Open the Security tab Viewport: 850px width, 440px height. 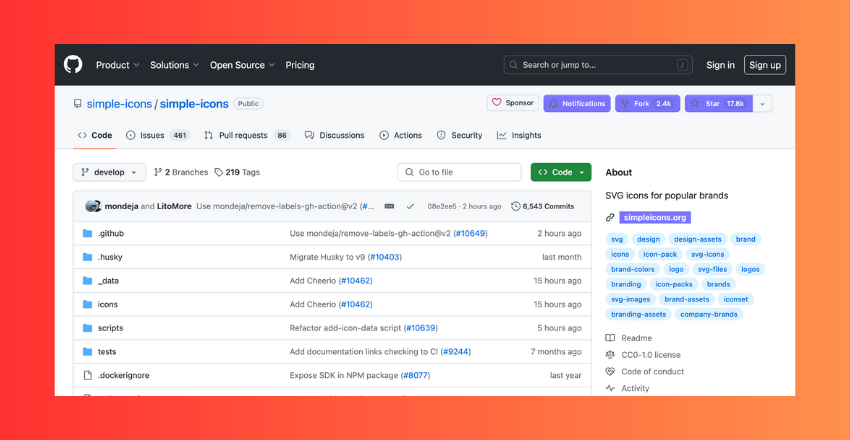click(459, 135)
